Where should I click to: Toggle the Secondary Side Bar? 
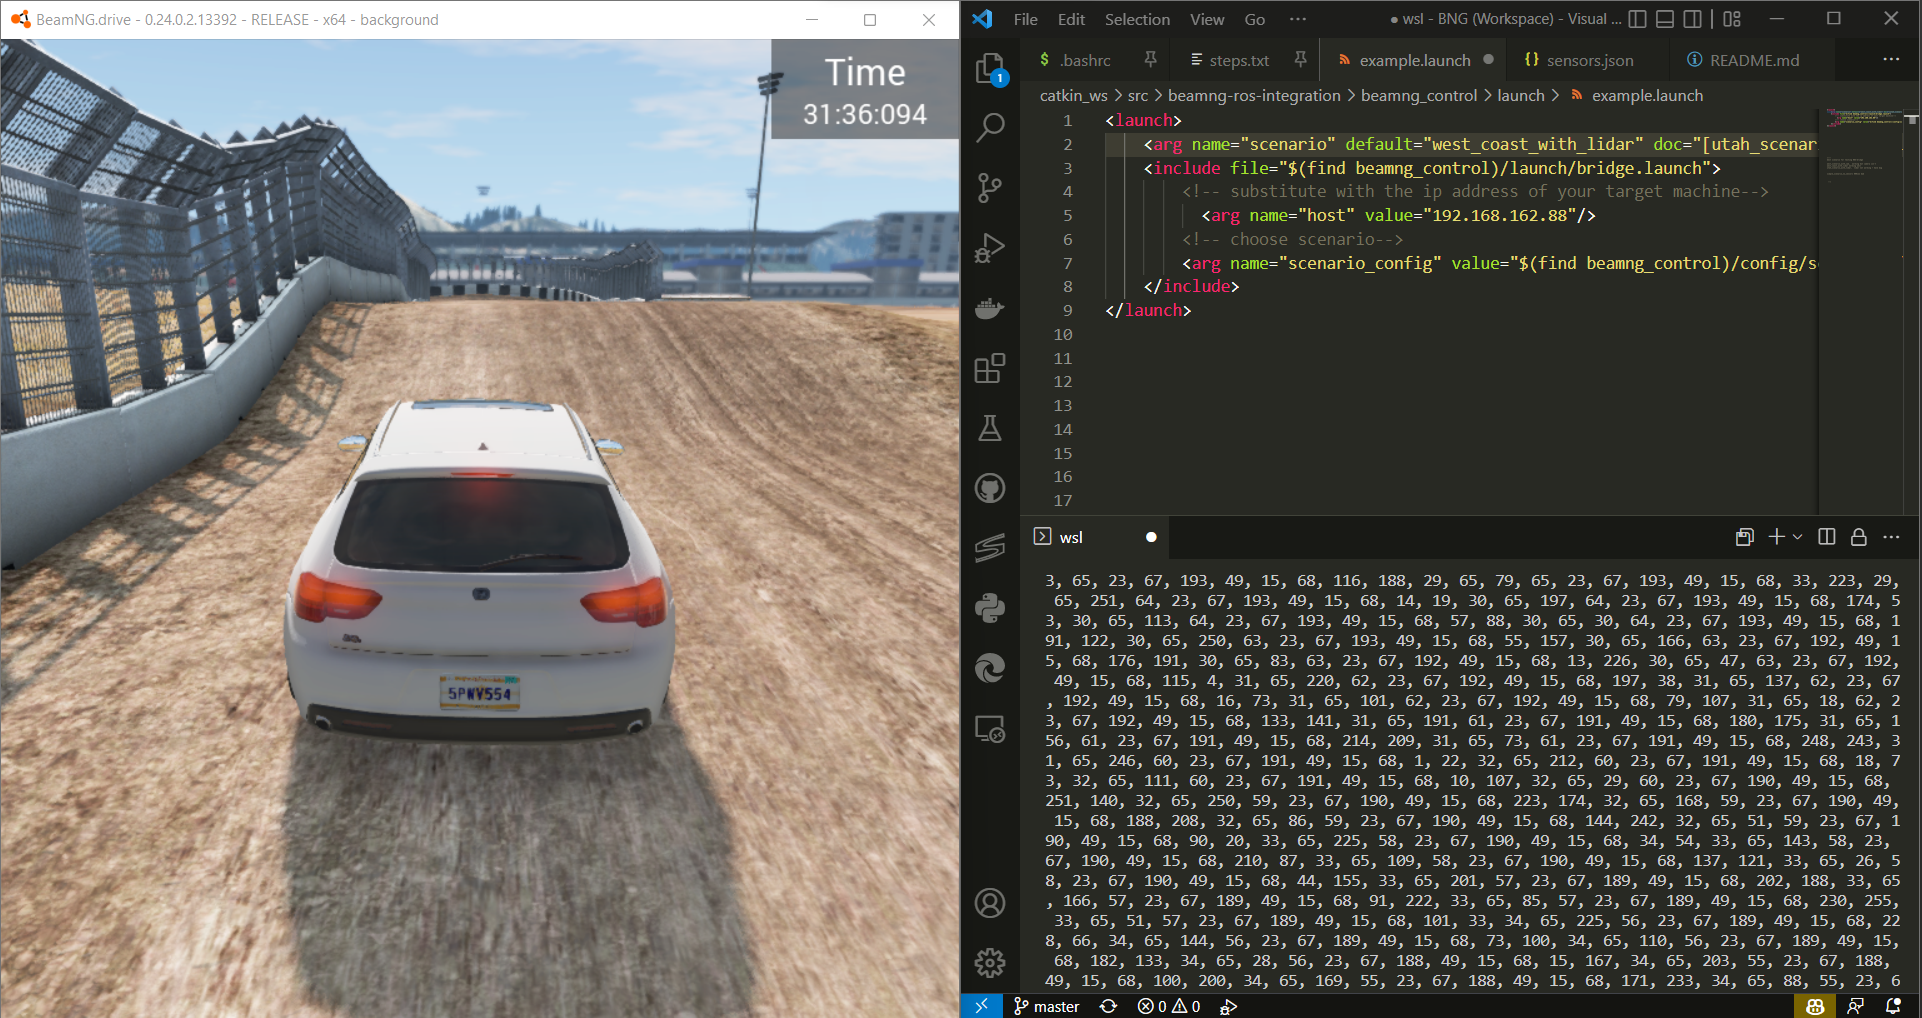pos(1692,19)
